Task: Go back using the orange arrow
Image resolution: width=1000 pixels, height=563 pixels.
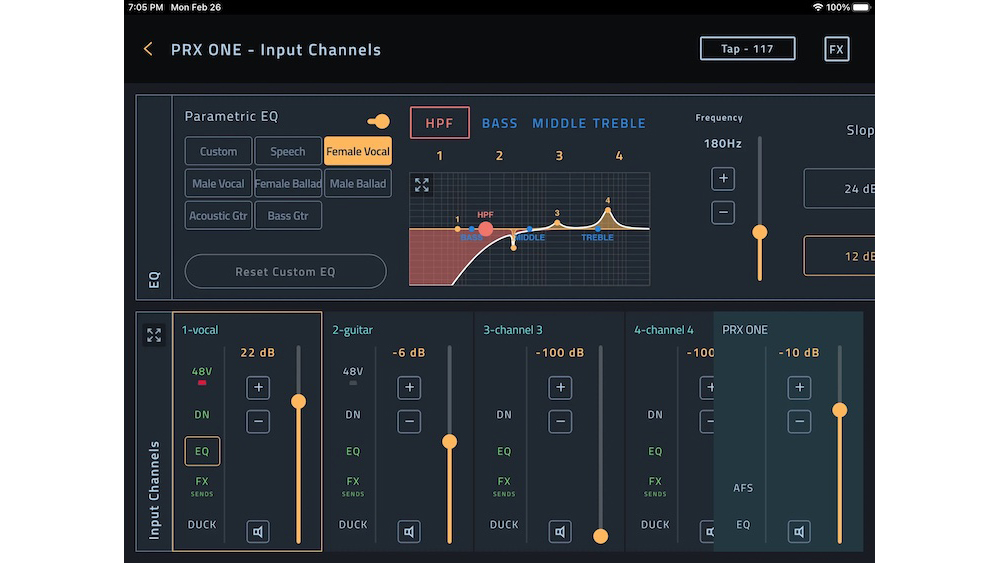Action: (148, 49)
